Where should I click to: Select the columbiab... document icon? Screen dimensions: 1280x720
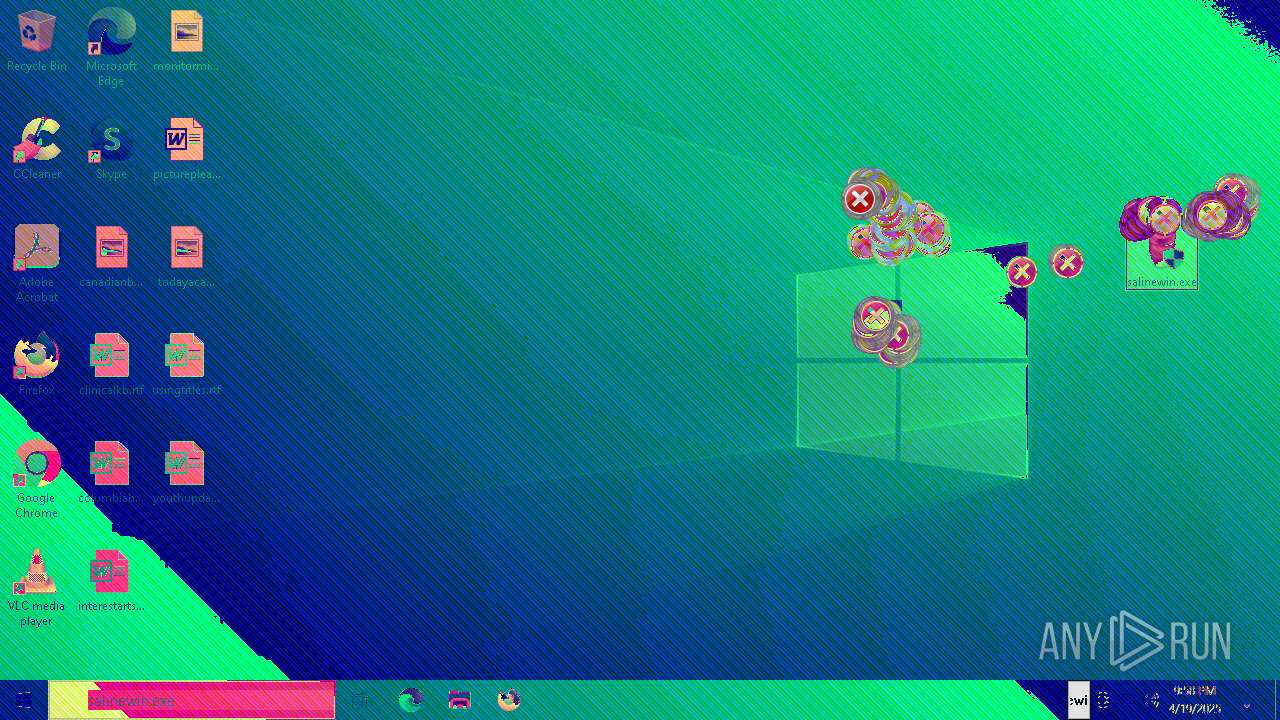[111, 473]
